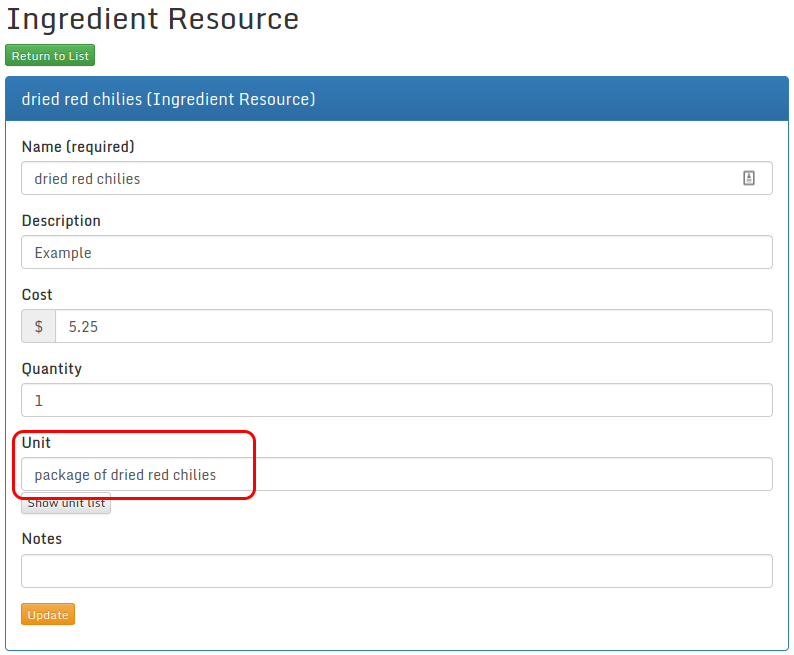Click the autofill contact icon in Name field
The width and height of the screenshot is (794, 655).
click(x=748, y=178)
